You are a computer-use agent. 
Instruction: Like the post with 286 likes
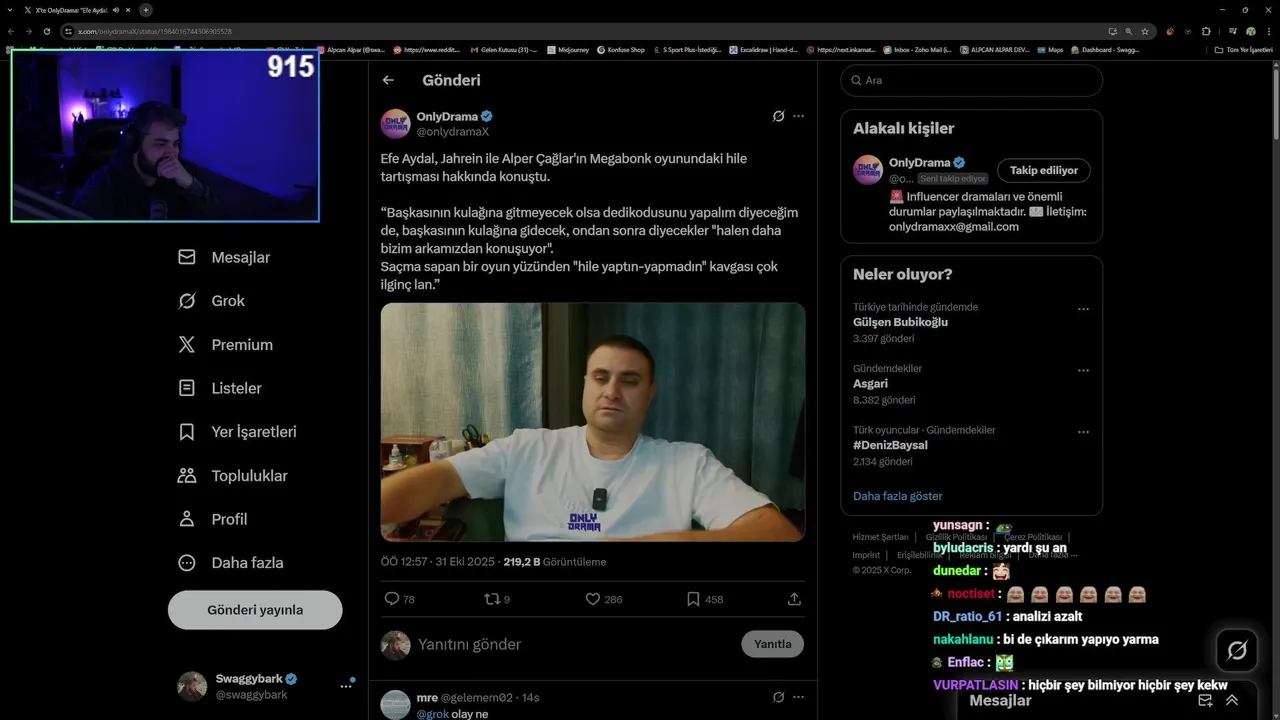pos(593,599)
